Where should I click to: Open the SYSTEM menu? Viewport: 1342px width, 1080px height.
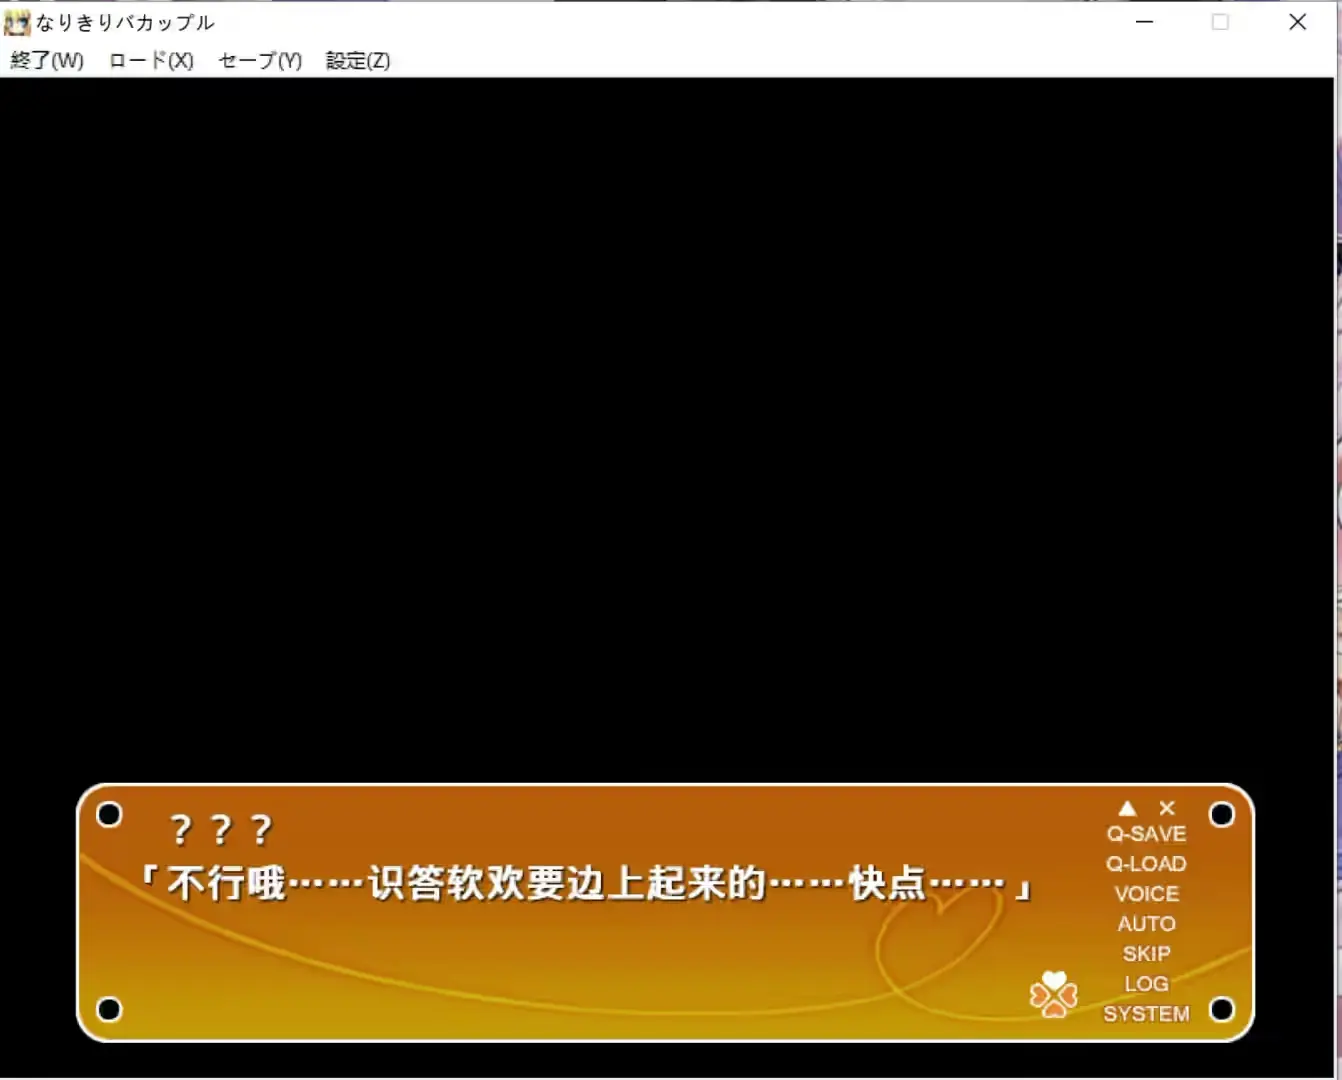point(1147,1014)
